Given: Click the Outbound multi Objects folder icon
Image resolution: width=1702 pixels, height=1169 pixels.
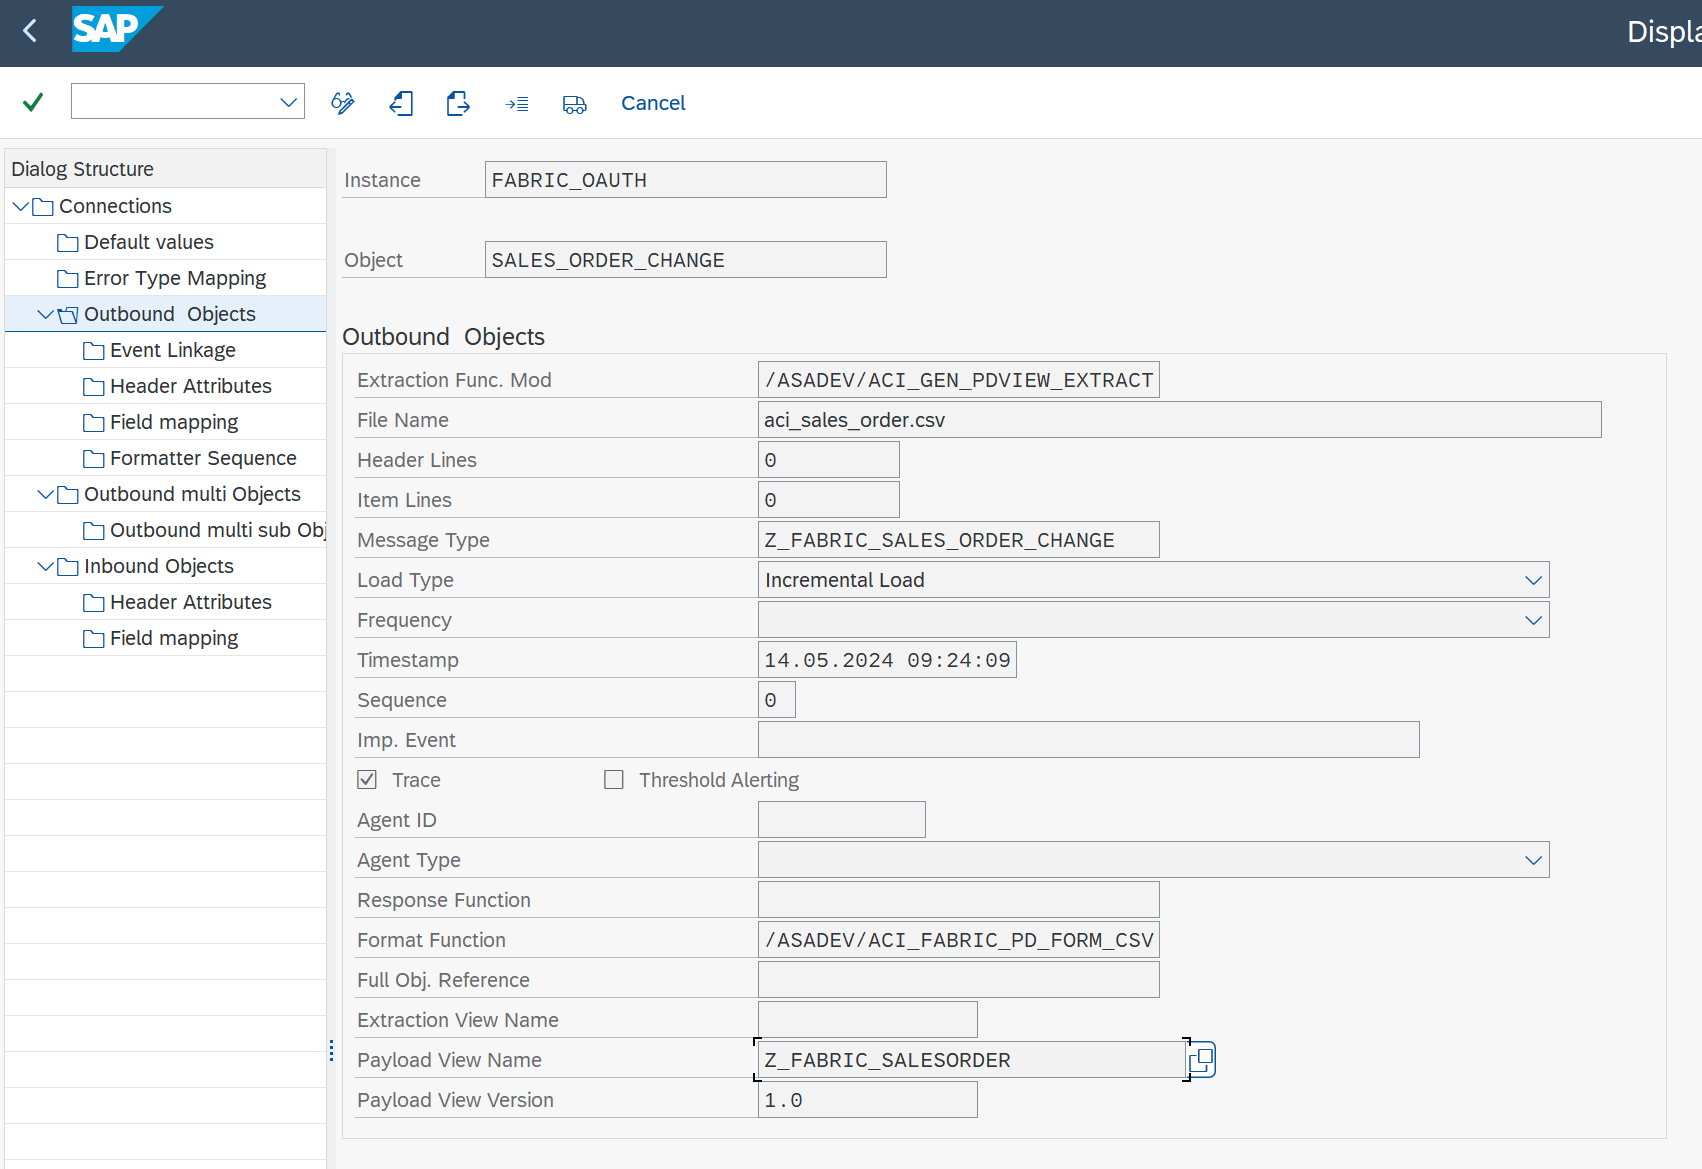Looking at the screenshot, I should click(68, 495).
